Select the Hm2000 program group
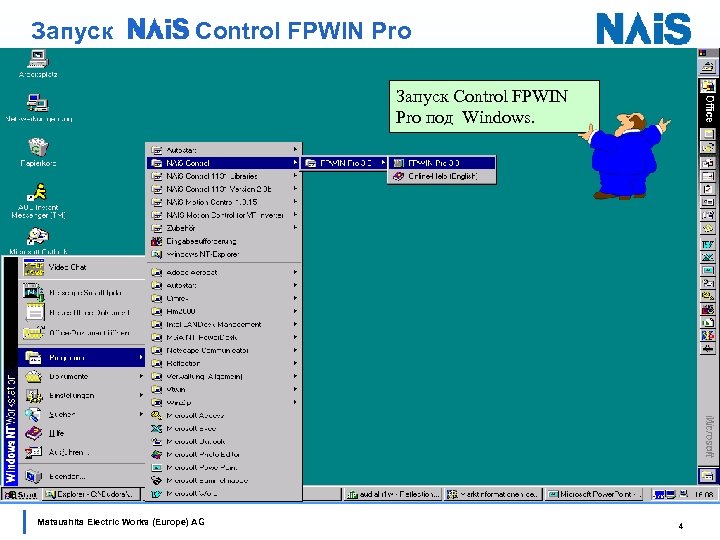Viewport: 720px width, 540px height. click(x=224, y=311)
